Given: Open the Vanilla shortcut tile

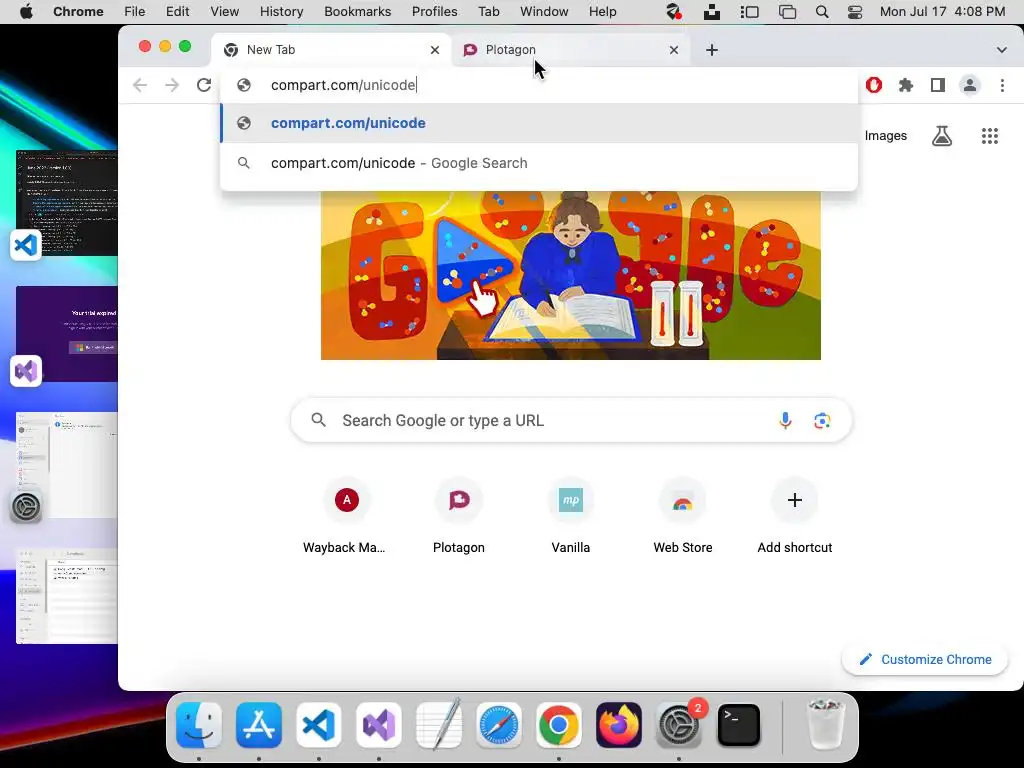Looking at the screenshot, I should tap(571, 516).
